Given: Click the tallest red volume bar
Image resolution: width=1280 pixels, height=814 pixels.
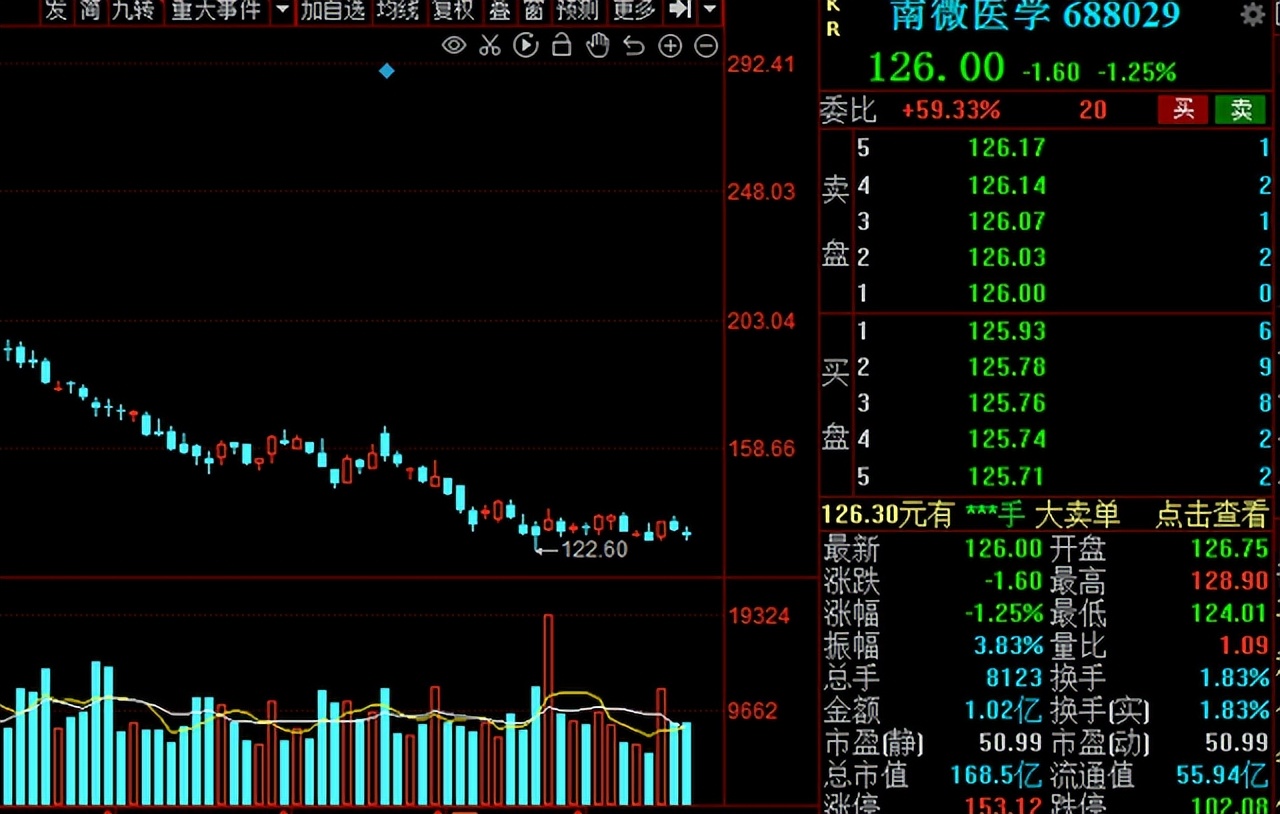Looking at the screenshot, I should point(548,710).
